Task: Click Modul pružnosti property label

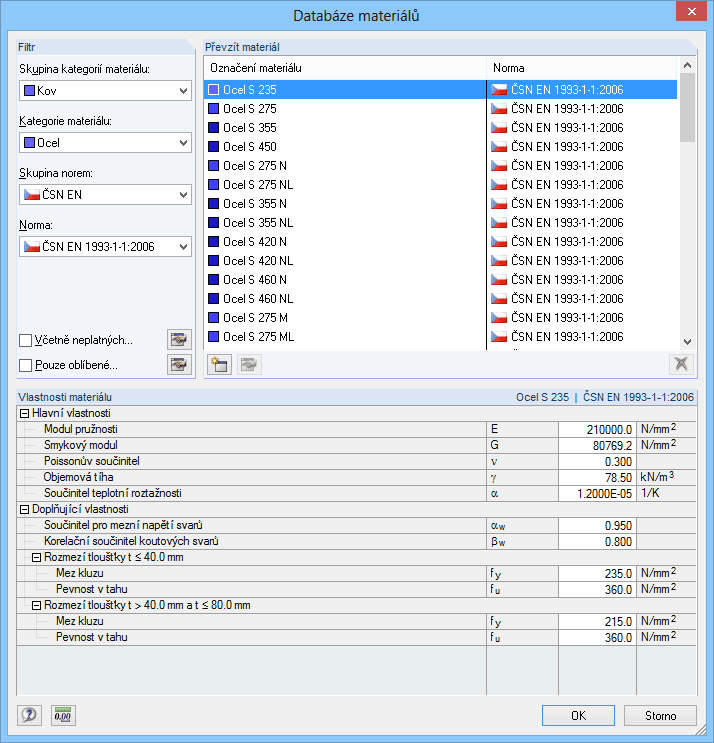Action: click(81, 429)
